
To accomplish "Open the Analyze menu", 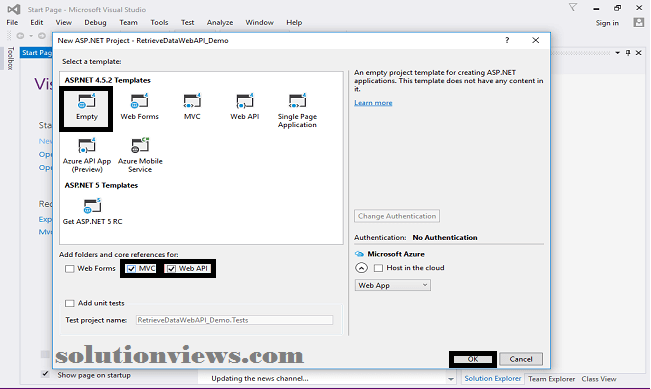I will pyautogui.click(x=220, y=22).
